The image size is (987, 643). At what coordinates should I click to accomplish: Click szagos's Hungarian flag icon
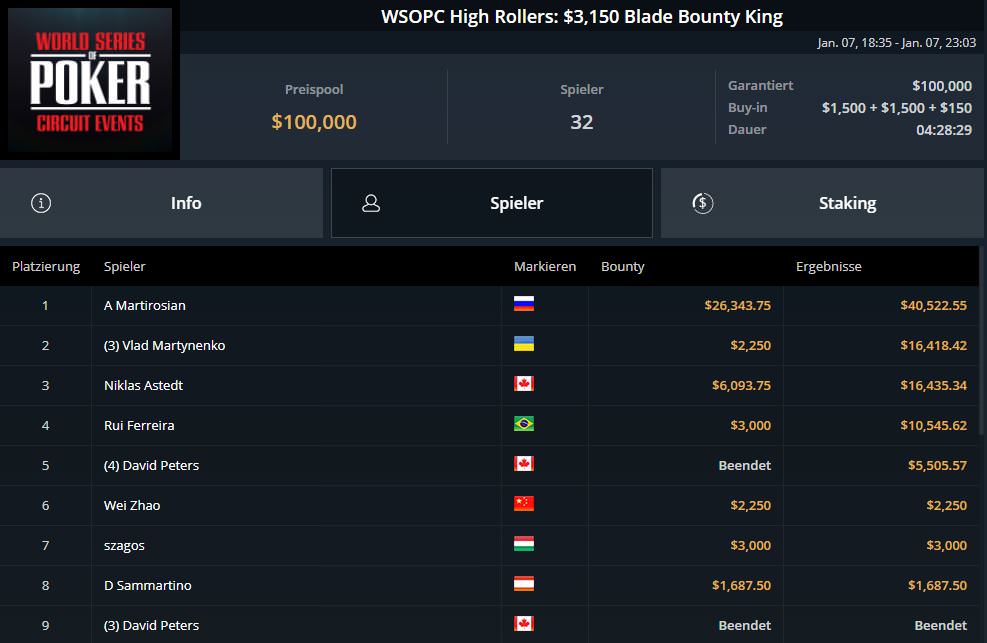pyautogui.click(x=523, y=544)
